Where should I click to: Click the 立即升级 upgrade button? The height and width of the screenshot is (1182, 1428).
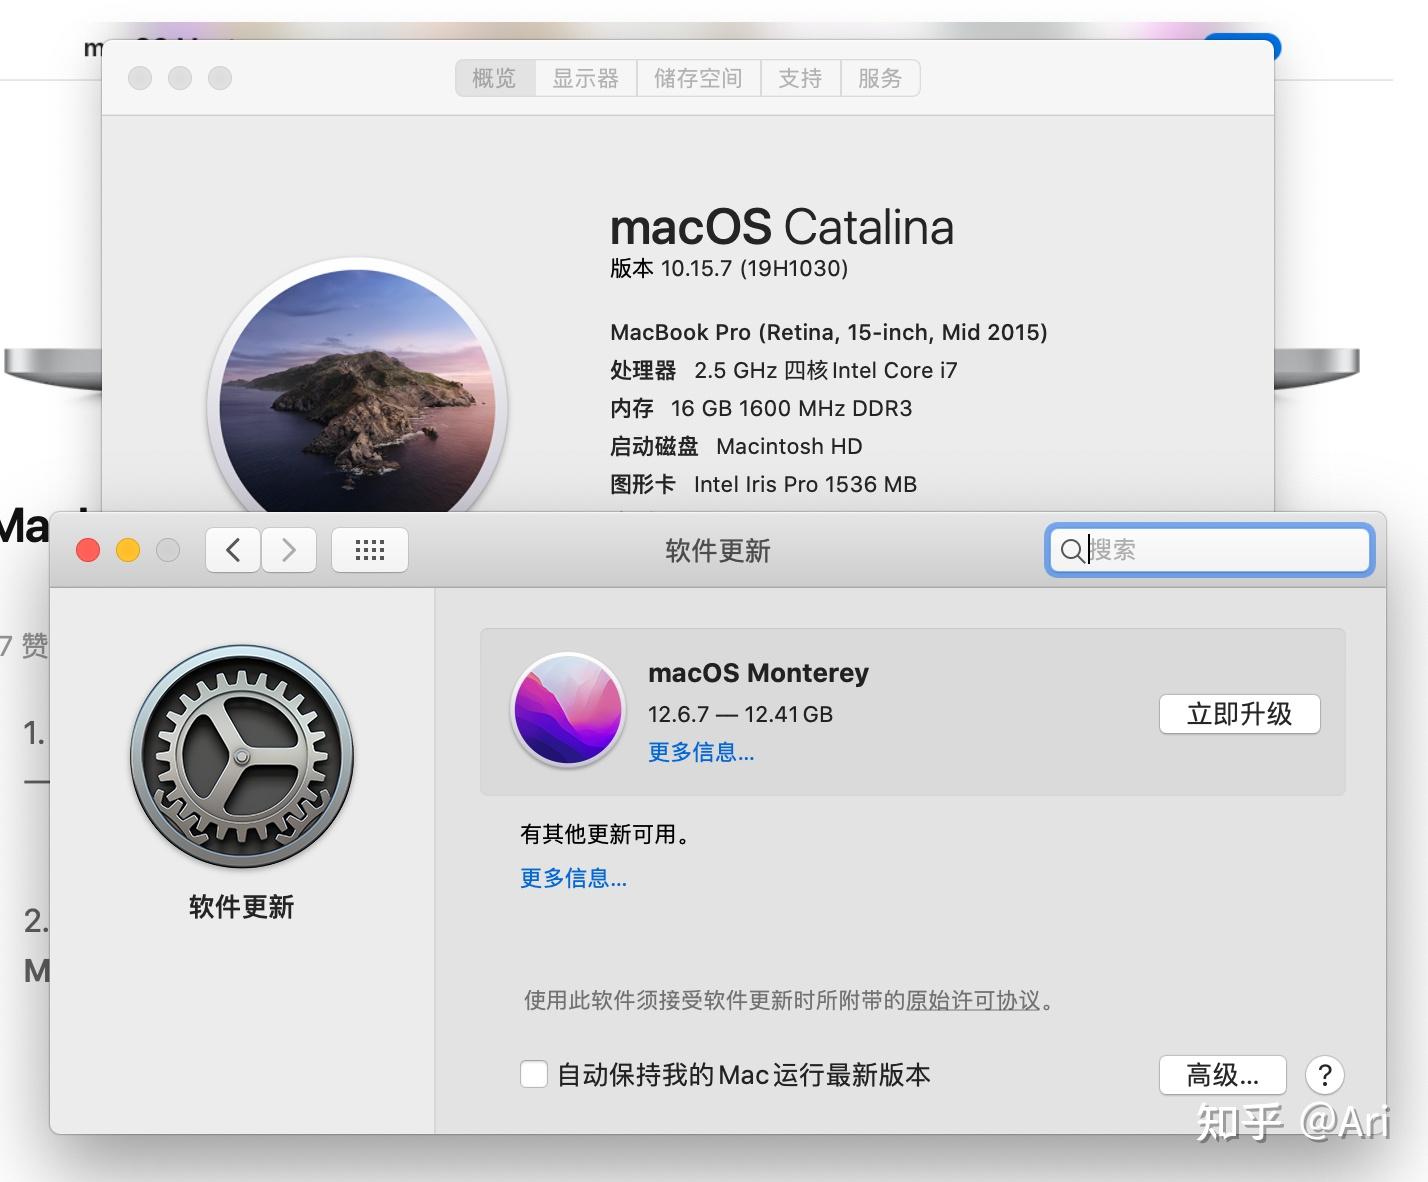tap(1240, 714)
